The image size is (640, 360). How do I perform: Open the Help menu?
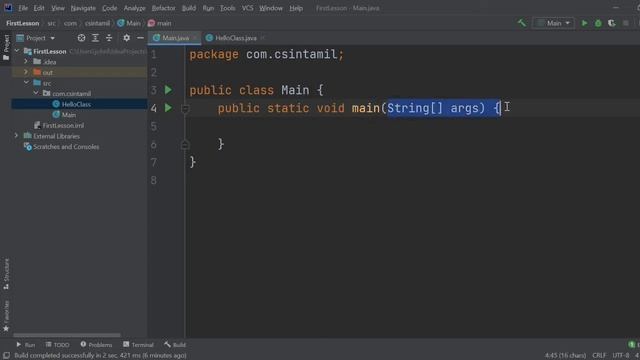click(x=296, y=8)
